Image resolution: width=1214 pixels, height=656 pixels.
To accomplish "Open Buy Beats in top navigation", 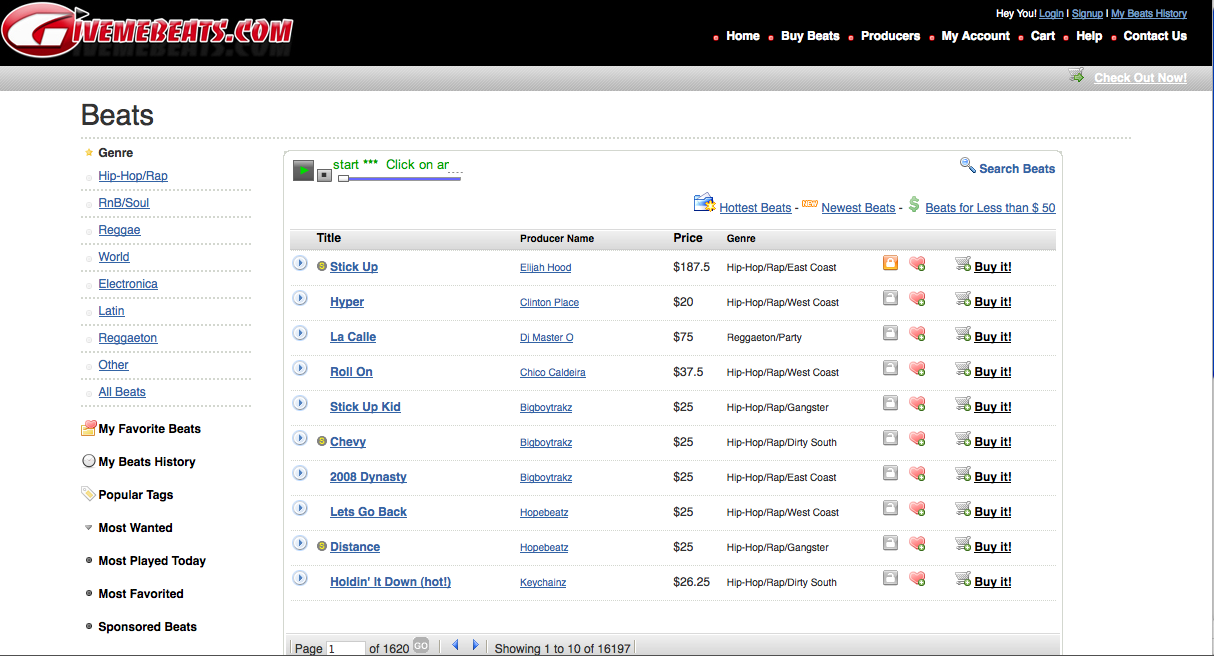I will pos(810,36).
